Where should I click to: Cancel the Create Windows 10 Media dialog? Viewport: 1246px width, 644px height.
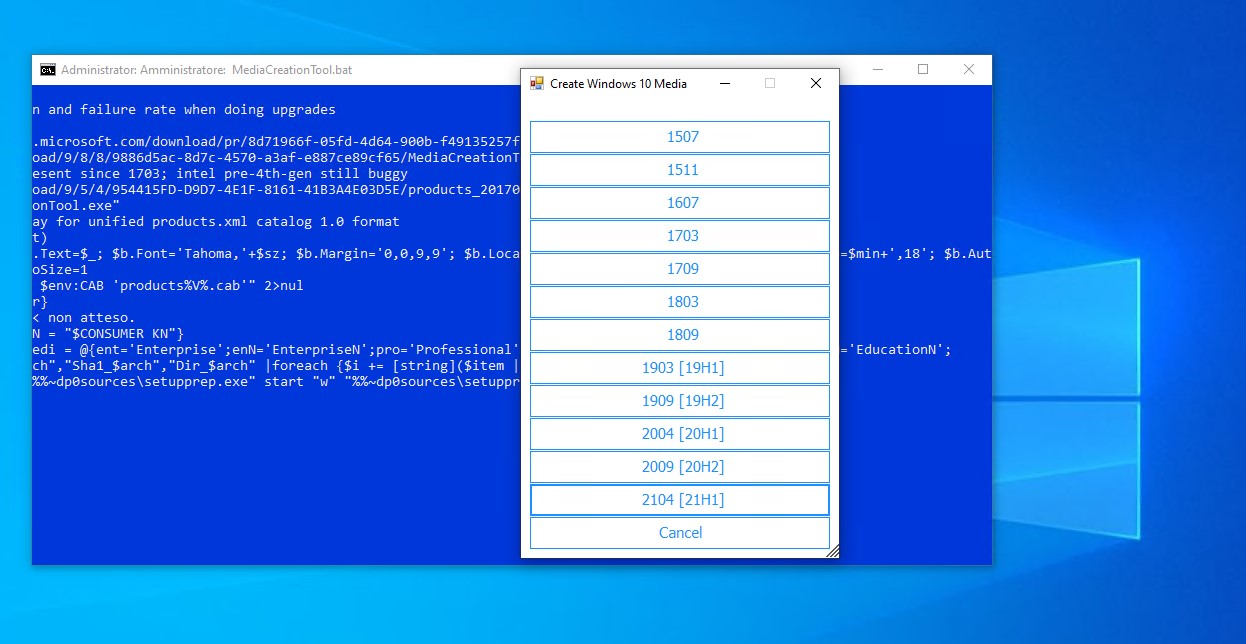click(x=680, y=533)
